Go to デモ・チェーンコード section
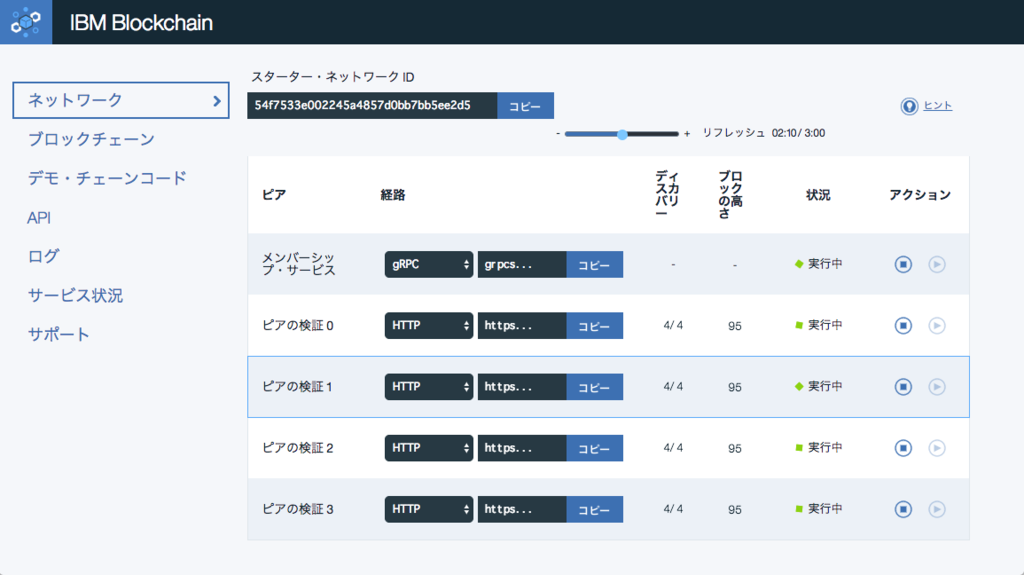Screen dimensions: 1024x575 pos(107,178)
